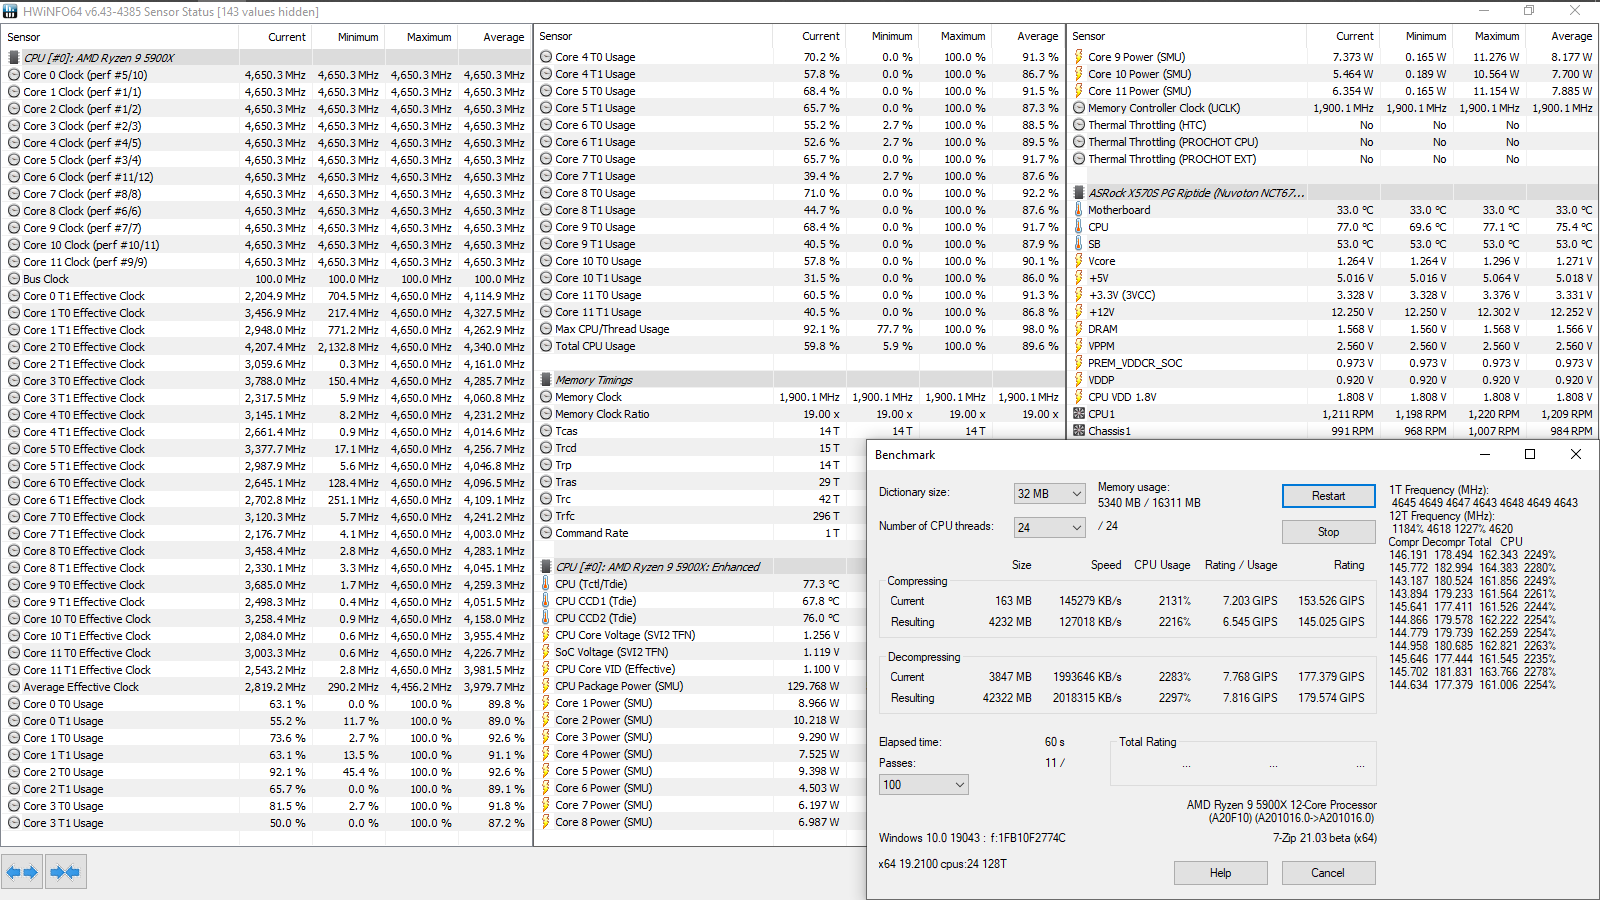
Task: Click the icon next to Average Effective Clock
Action: point(14,687)
